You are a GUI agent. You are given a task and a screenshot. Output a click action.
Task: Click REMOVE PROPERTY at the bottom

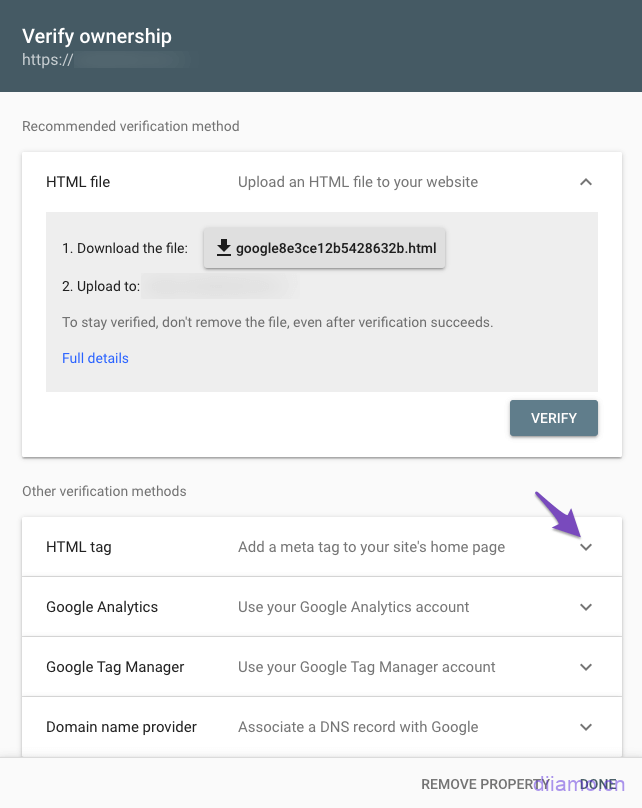(485, 784)
